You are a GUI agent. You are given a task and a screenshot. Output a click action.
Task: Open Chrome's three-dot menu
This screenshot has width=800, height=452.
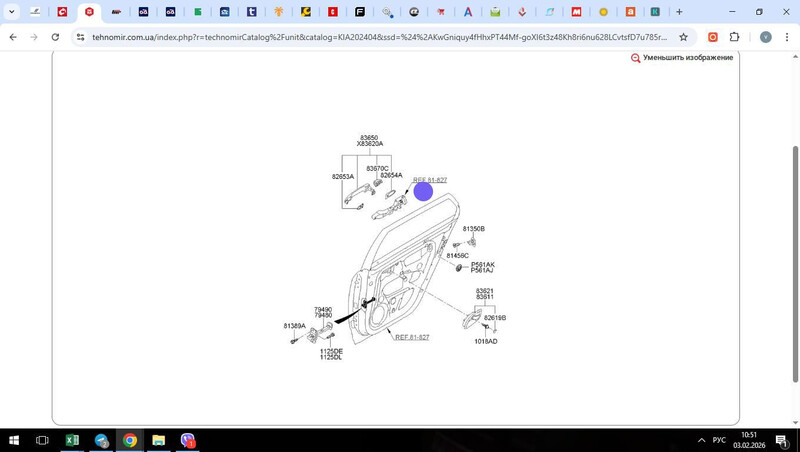(787, 37)
